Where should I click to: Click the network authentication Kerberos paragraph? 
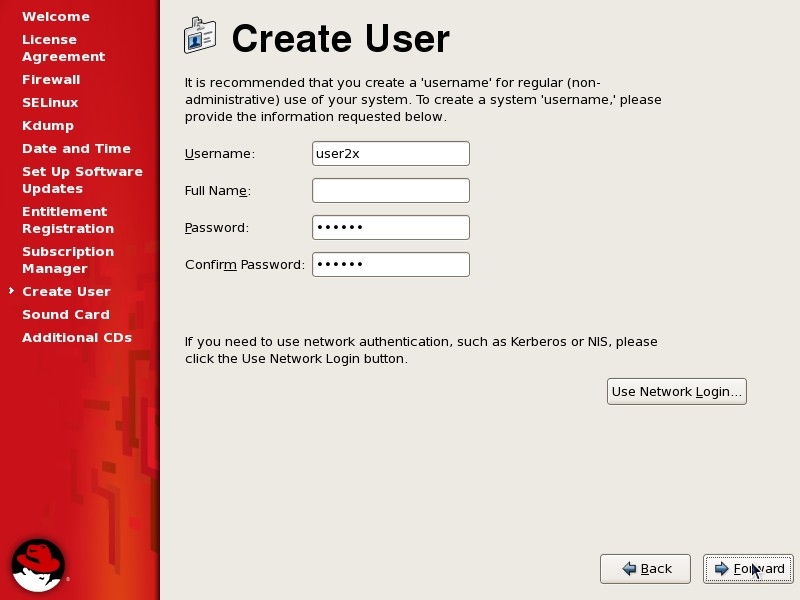click(421, 350)
